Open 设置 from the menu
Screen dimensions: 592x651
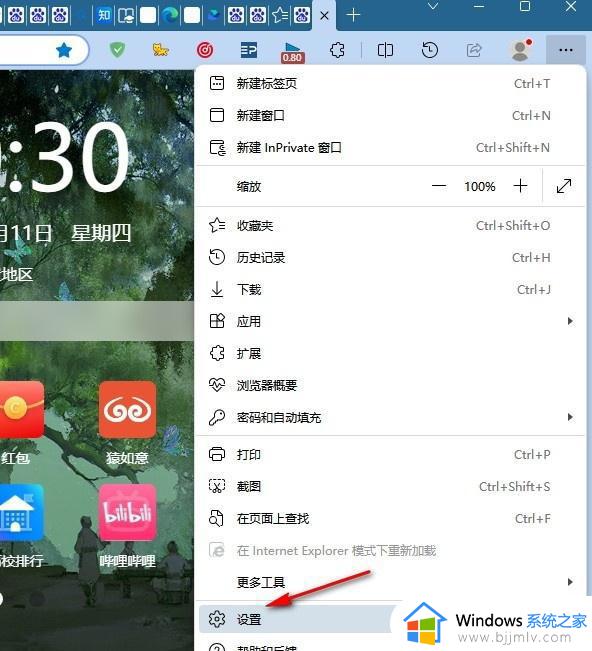point(297,619)
